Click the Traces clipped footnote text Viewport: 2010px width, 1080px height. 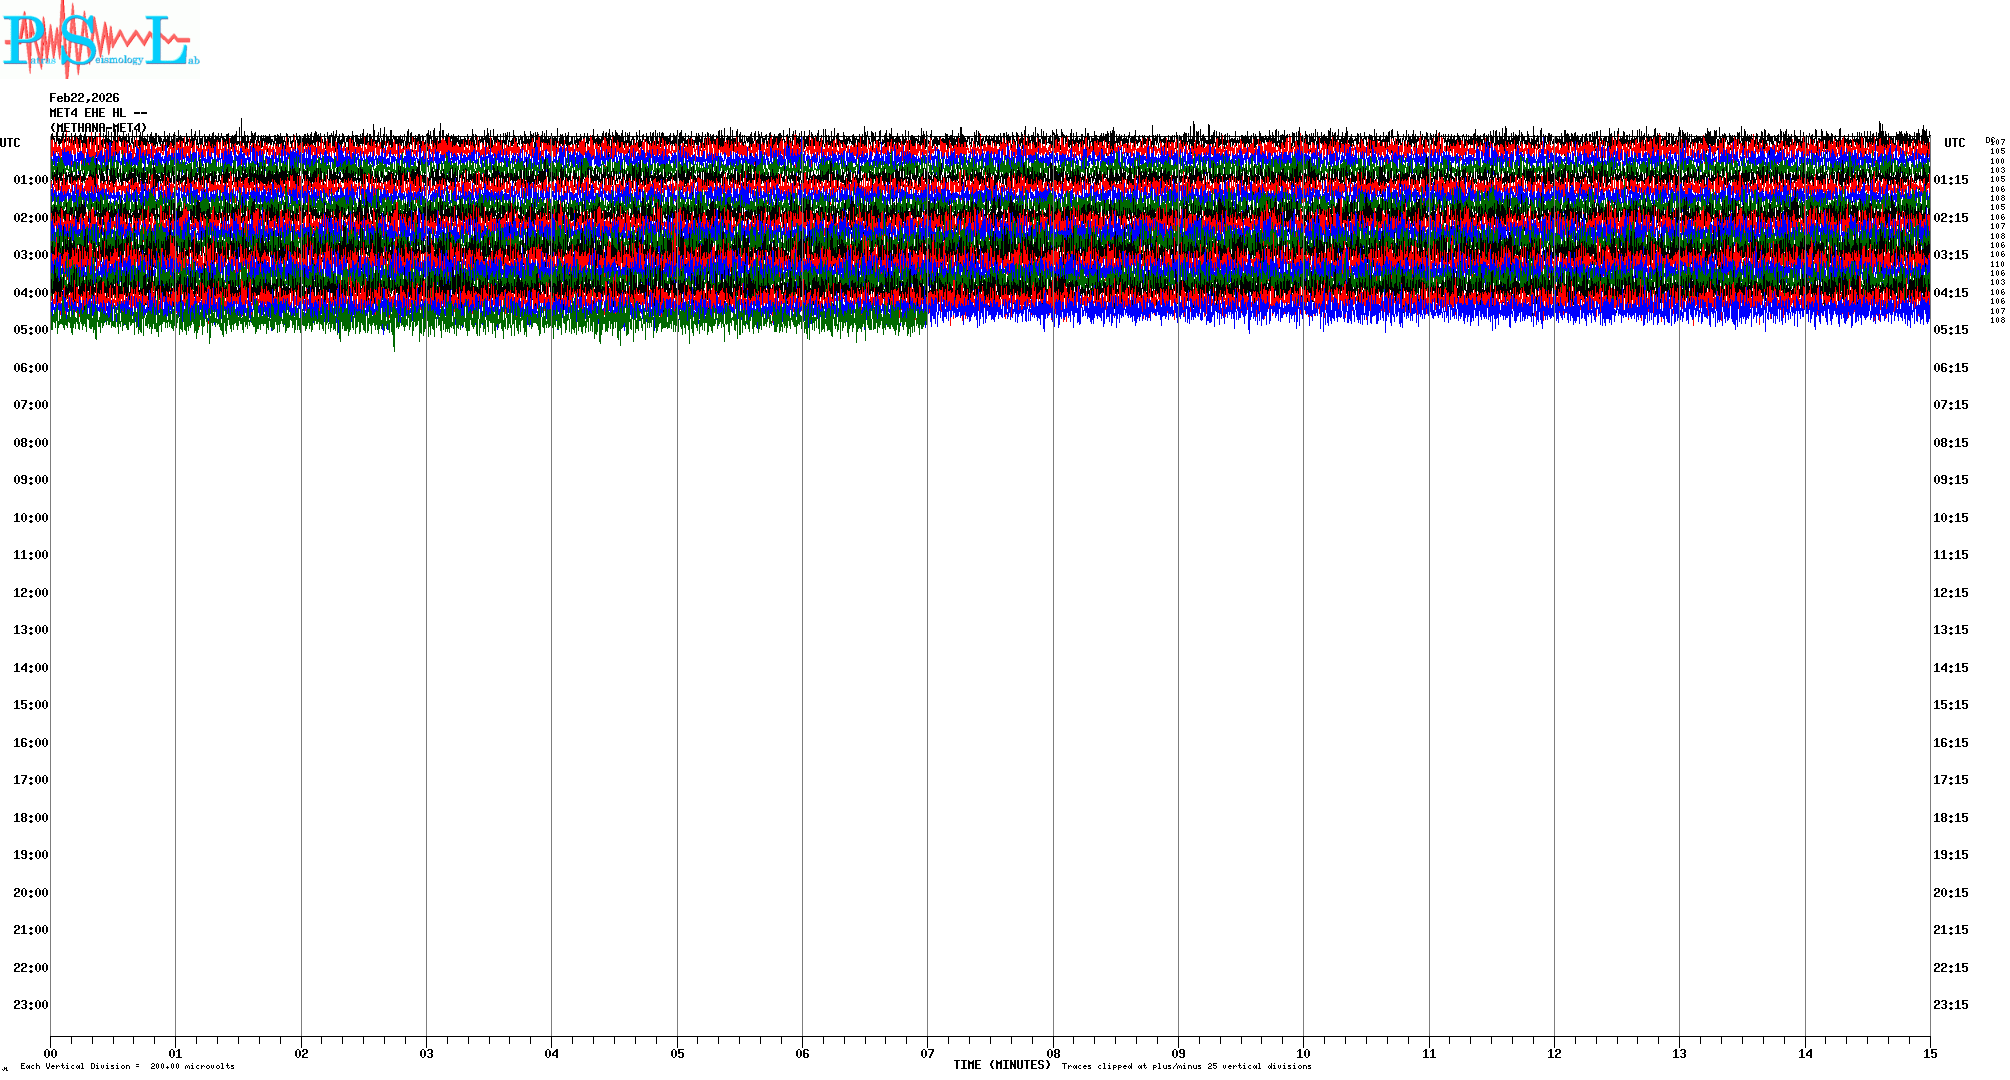[1186, 1066]
